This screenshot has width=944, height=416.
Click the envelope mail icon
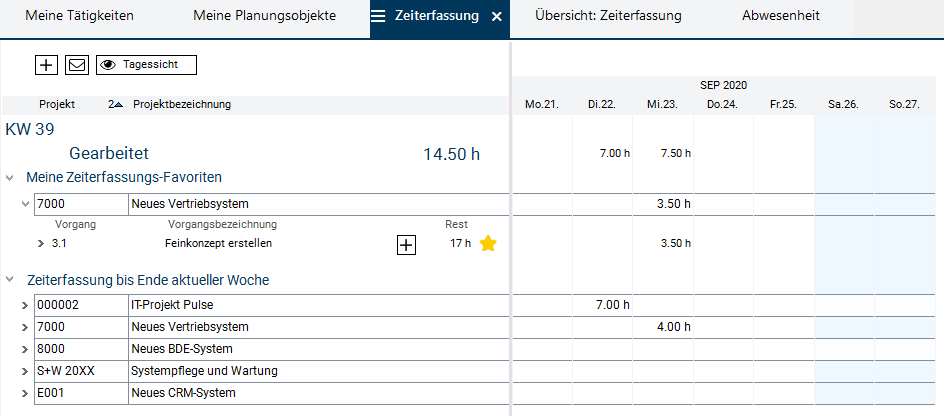tap(76, 65)
